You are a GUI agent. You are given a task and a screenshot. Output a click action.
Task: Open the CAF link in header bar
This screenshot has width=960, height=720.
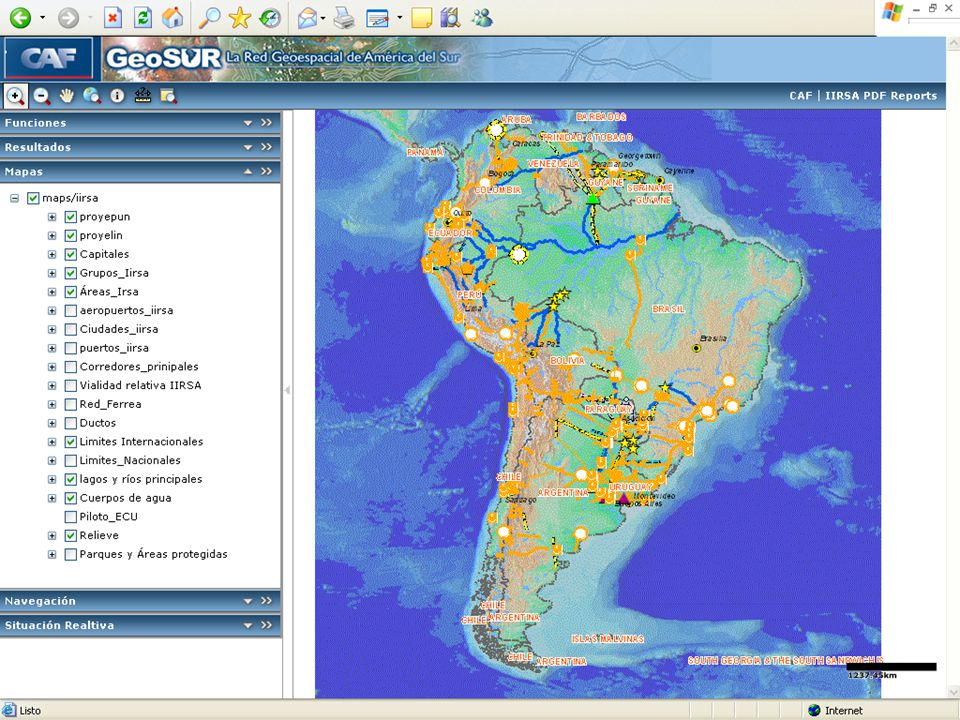coord(801,96)
